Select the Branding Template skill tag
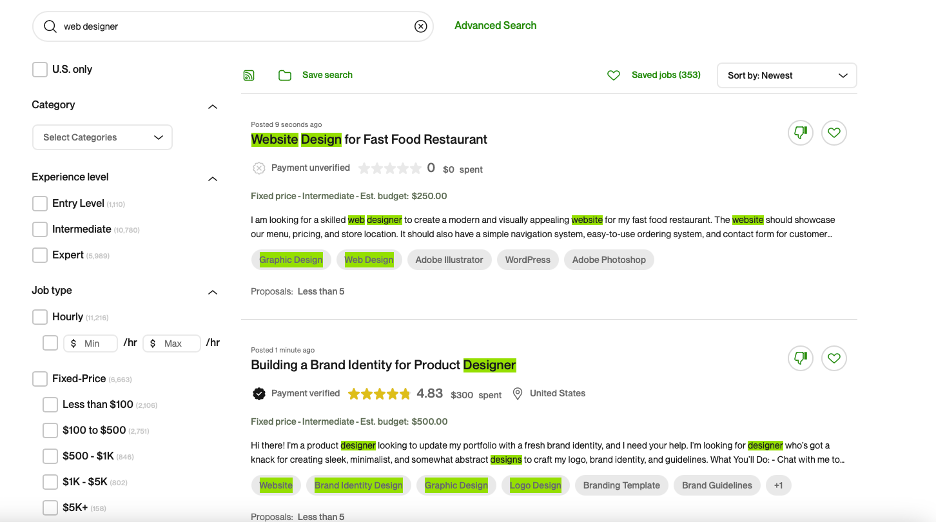 [621, 486]
